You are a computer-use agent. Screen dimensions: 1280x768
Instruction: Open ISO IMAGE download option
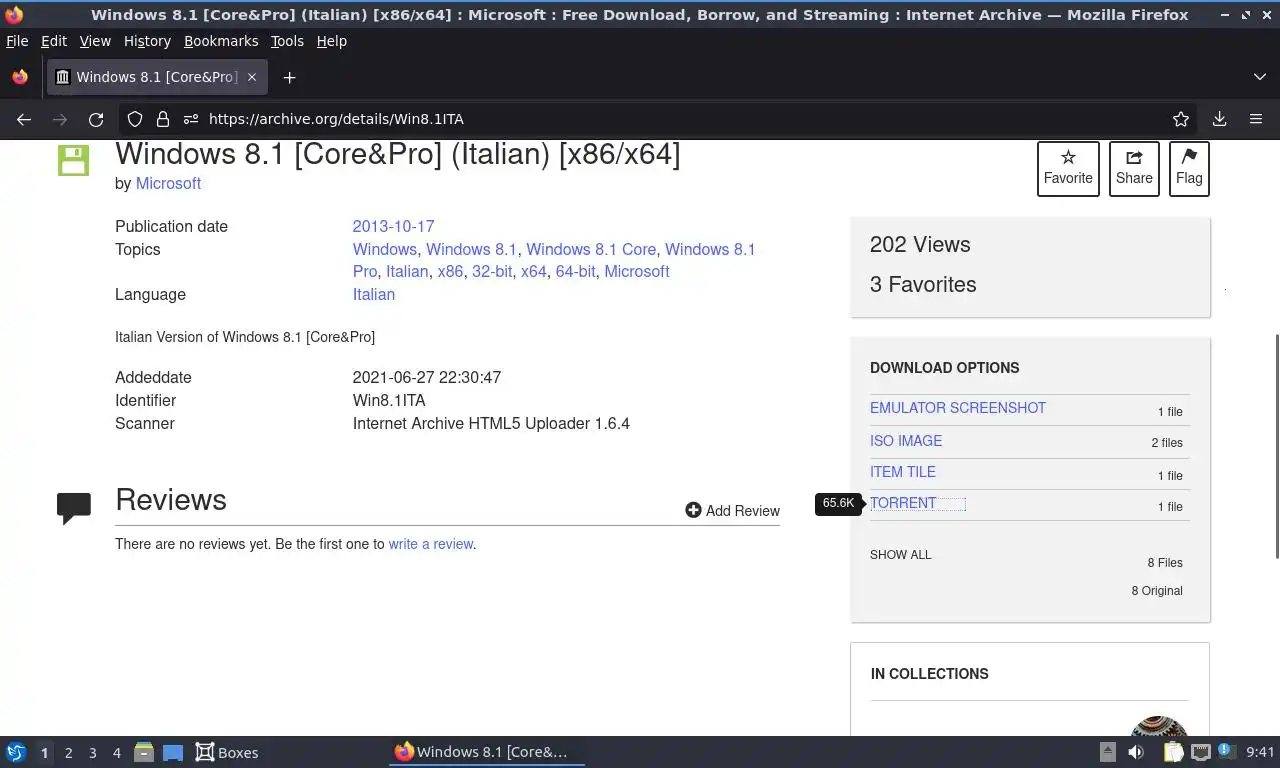click(906, 441)
